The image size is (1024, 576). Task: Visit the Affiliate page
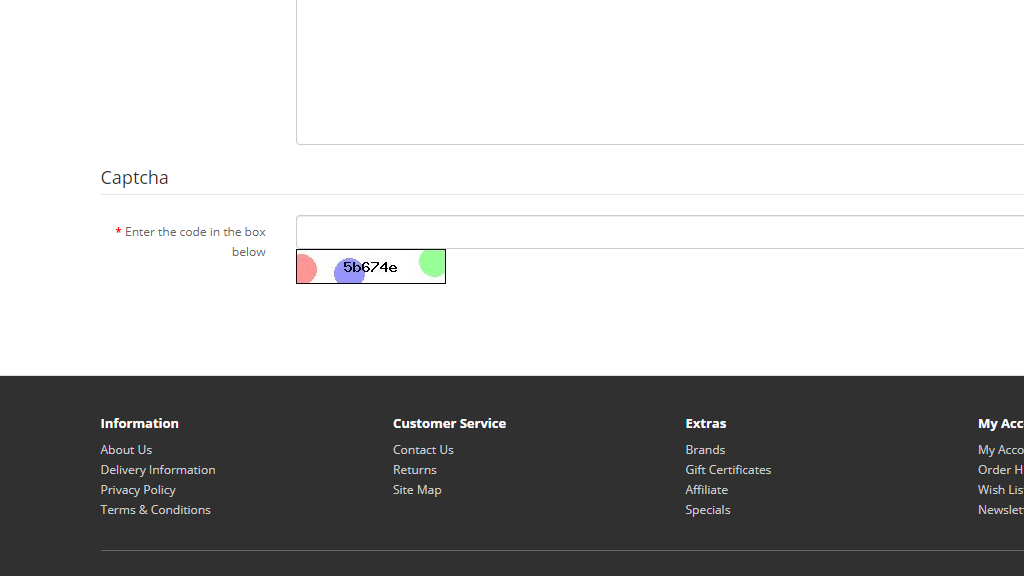[x=706, y=490]
